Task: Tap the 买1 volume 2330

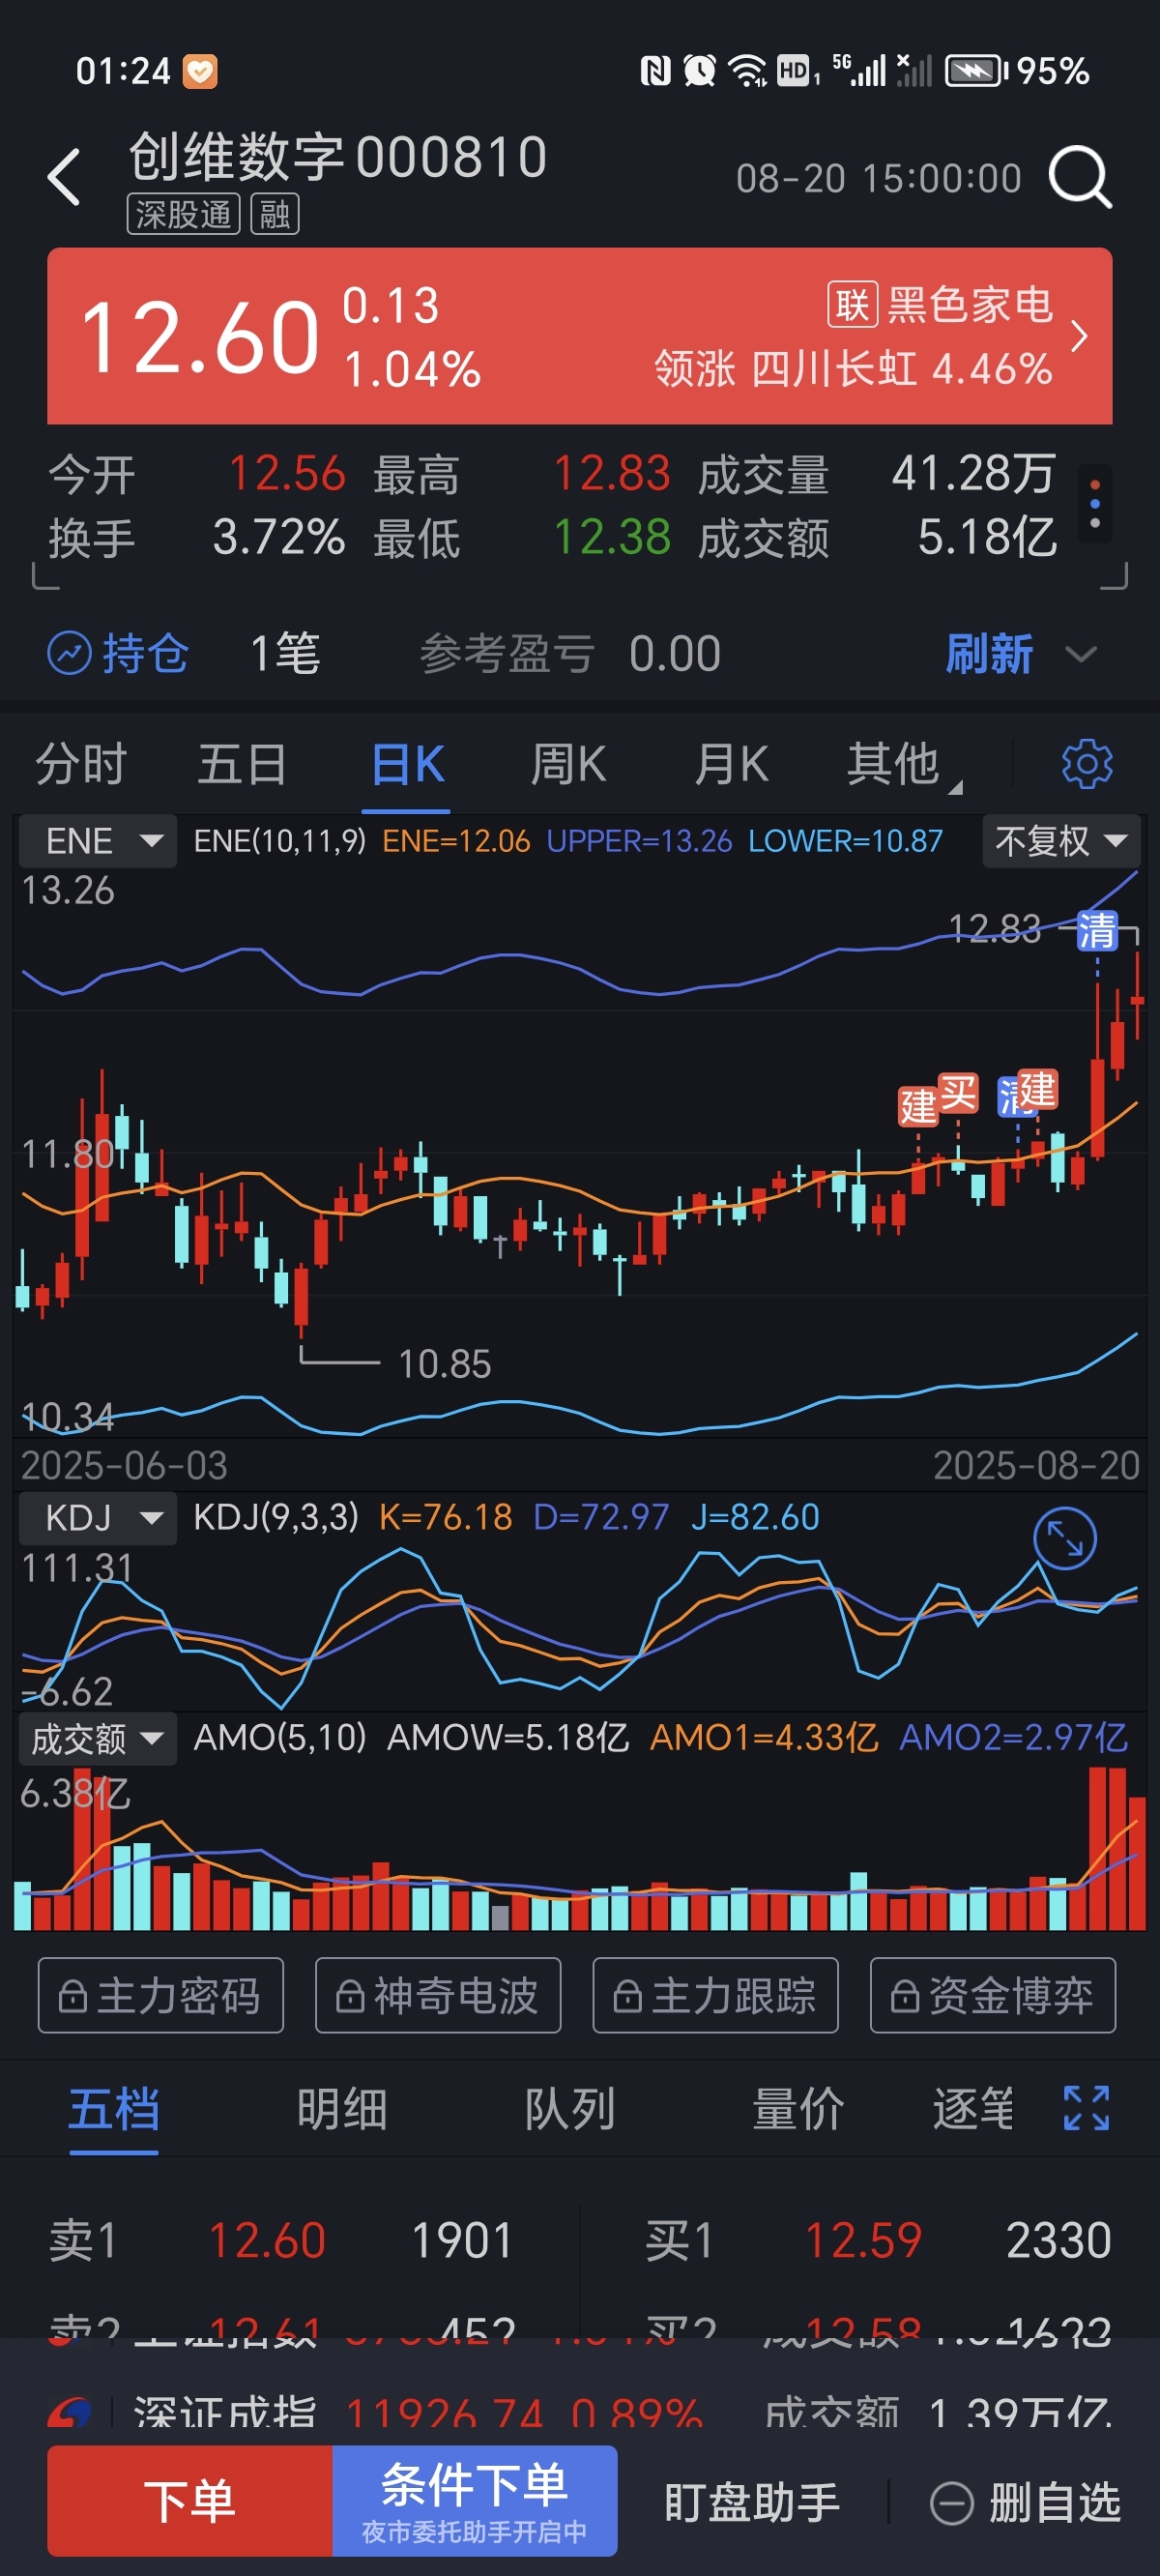Action: [x=1059, y=2240]
